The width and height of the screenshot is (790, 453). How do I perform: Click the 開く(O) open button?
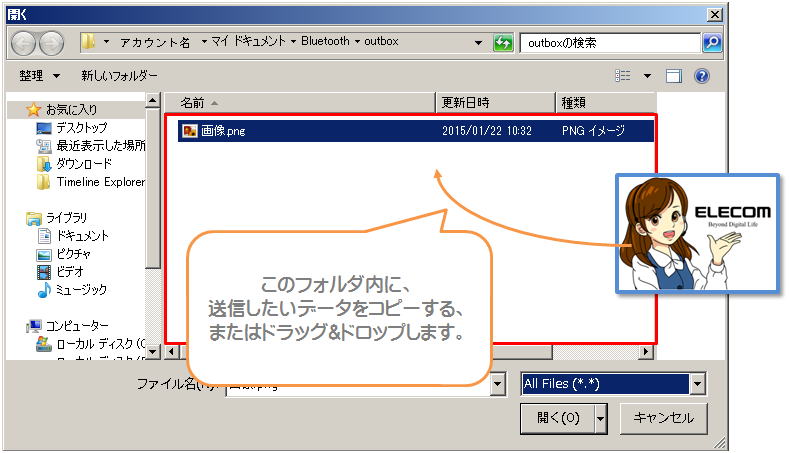click(558, 418)
